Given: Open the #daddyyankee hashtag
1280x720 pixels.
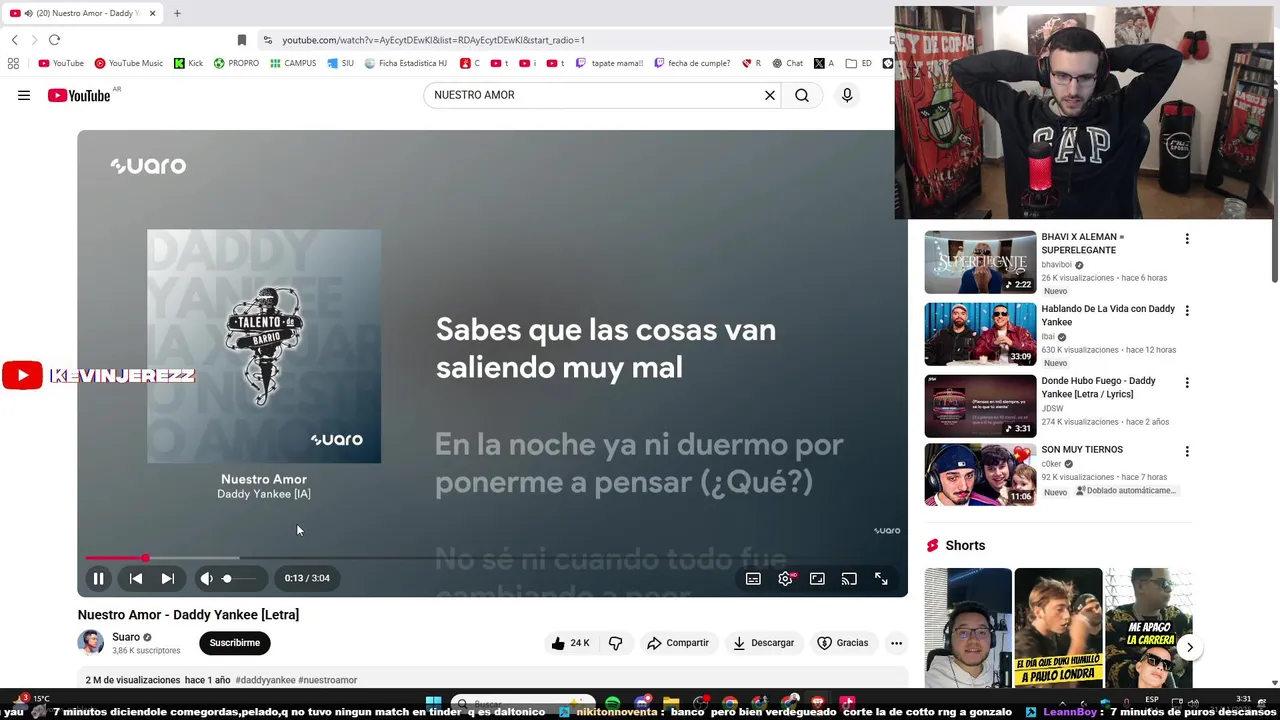Looking at the screenshot, I should point(265,680).
